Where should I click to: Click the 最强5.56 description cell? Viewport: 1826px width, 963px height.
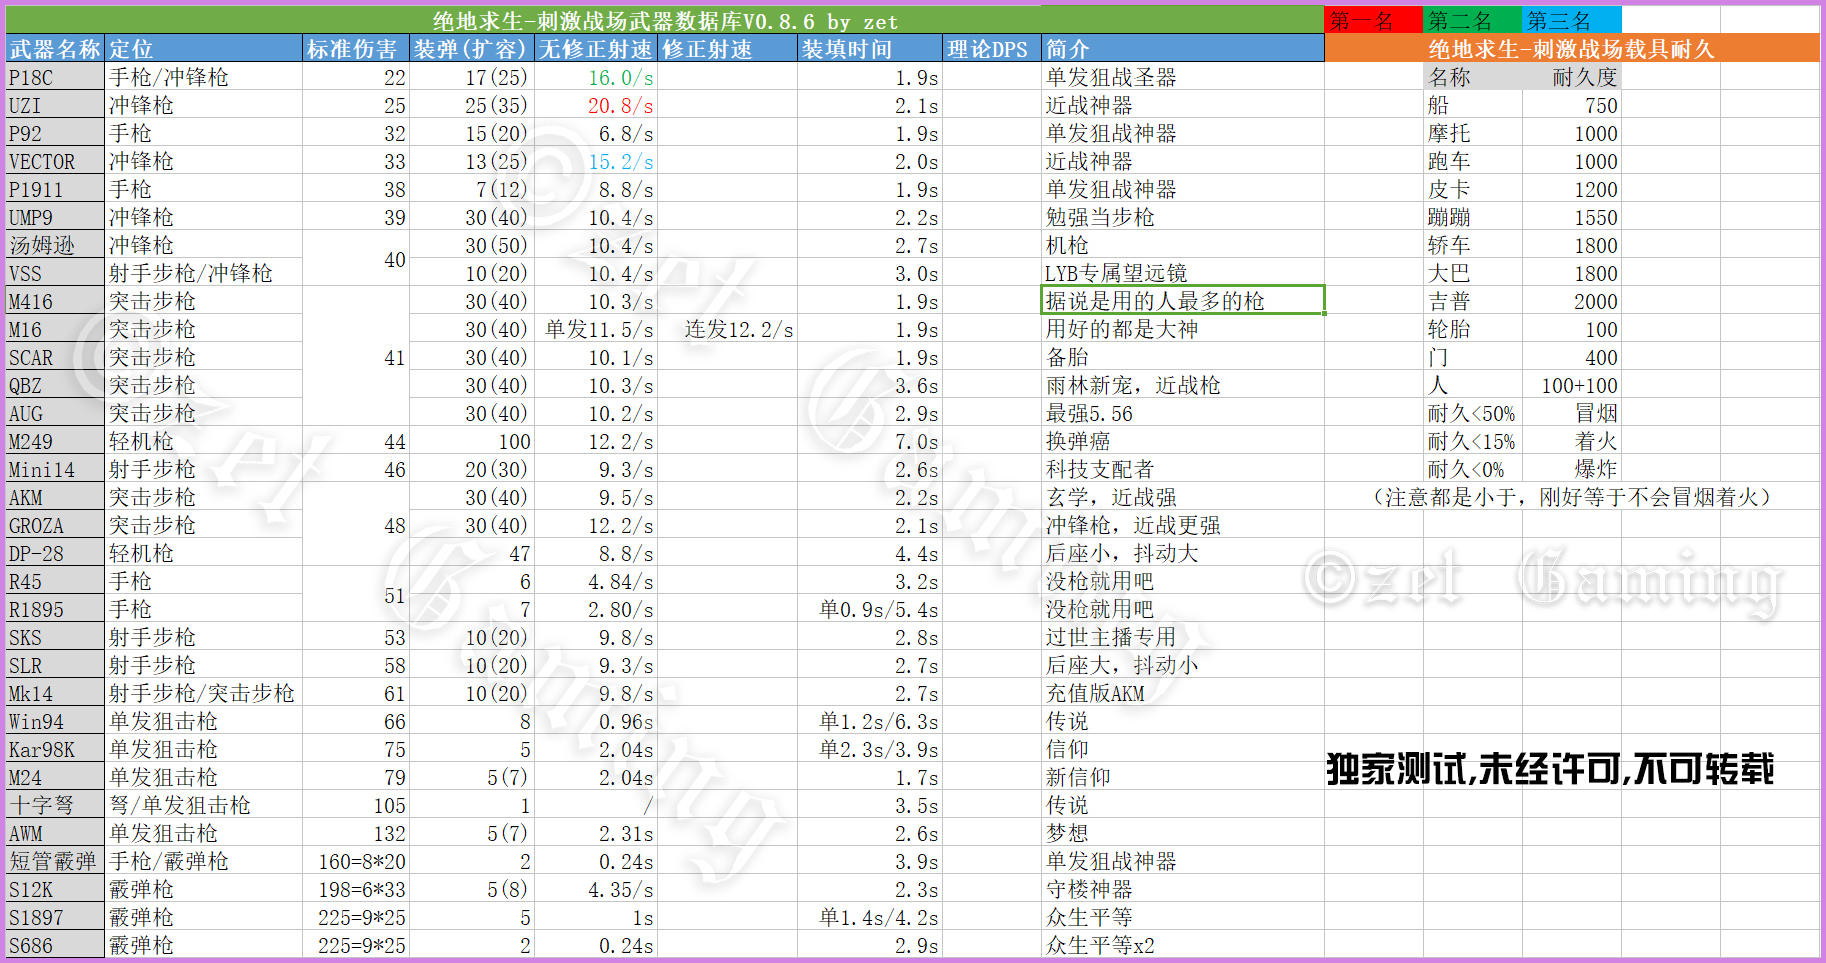[x=1182, y=413]
